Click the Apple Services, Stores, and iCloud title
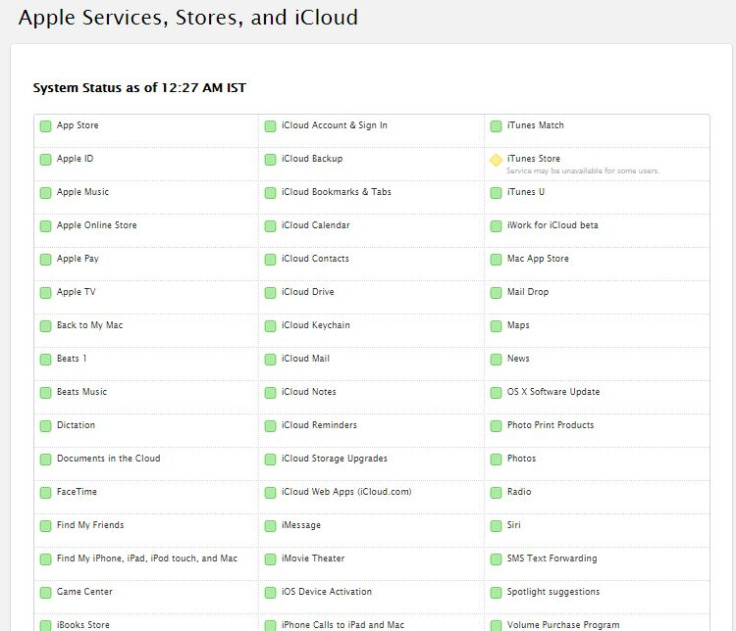The image size is (736, 631). coord(188,18)
